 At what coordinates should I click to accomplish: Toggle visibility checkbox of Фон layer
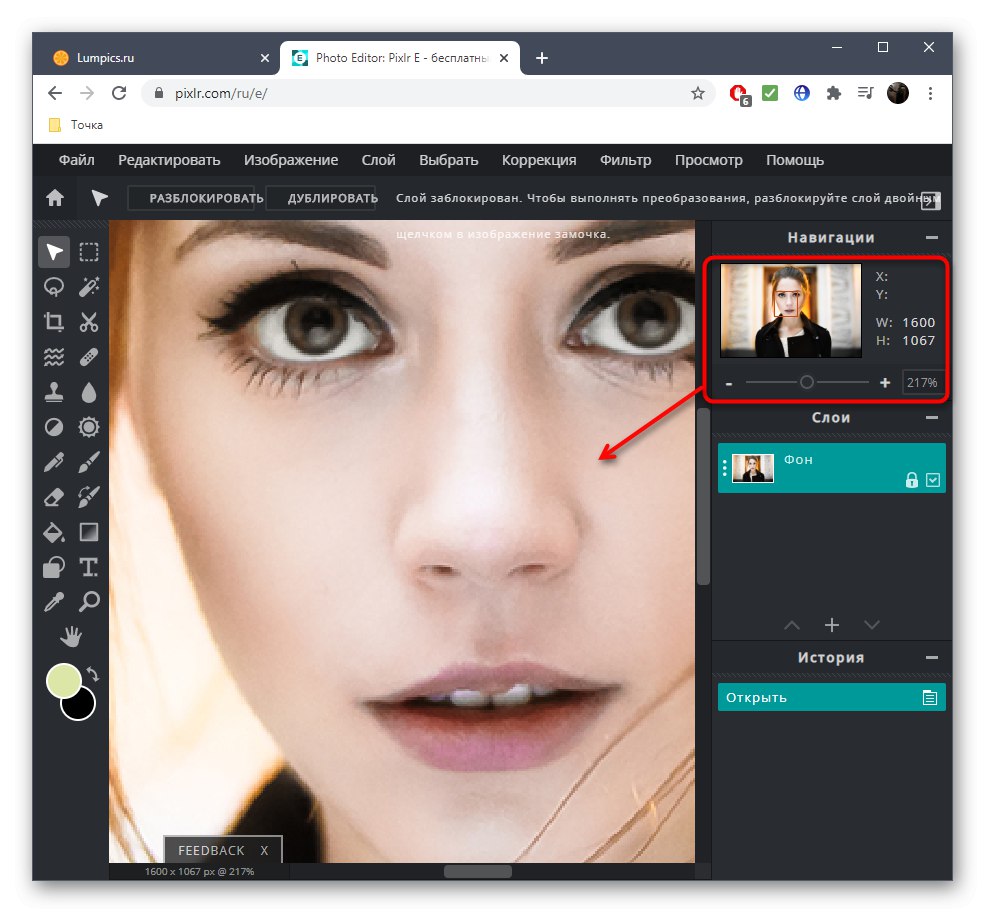933,480
